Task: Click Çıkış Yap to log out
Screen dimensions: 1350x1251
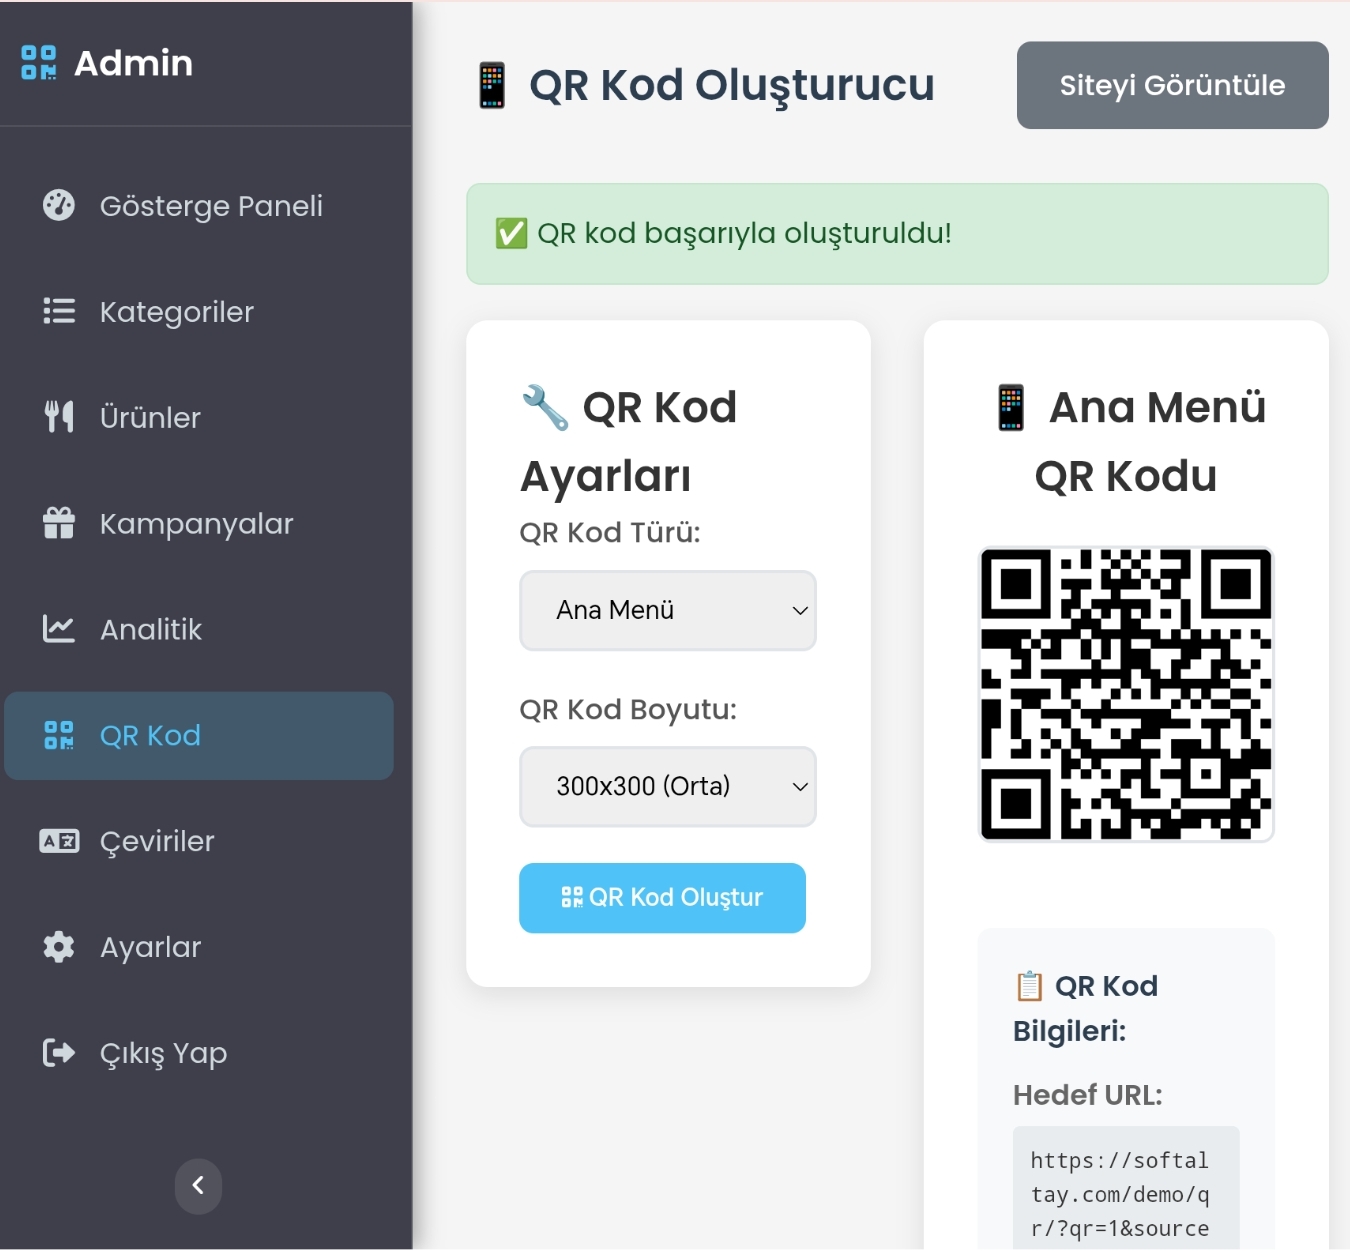Action: click(199, 1053)
